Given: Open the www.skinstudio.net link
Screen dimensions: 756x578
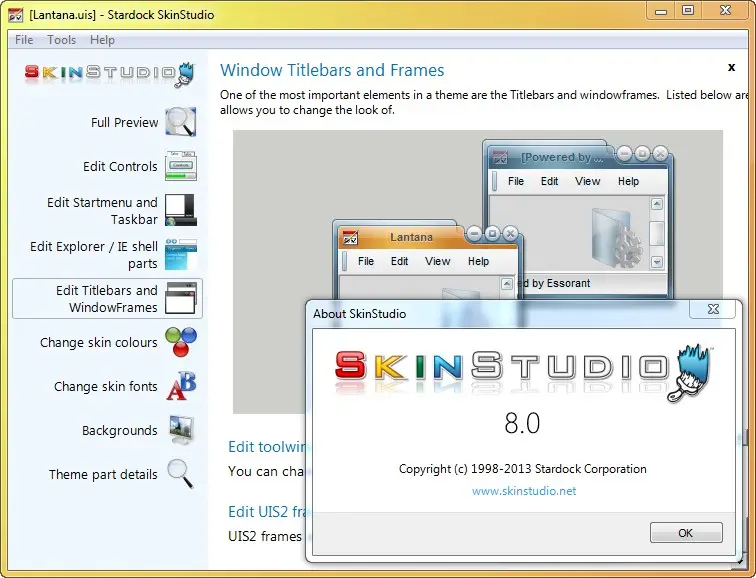Looking at the screenshot, I should pyautogui.click(x=524, y=491).
